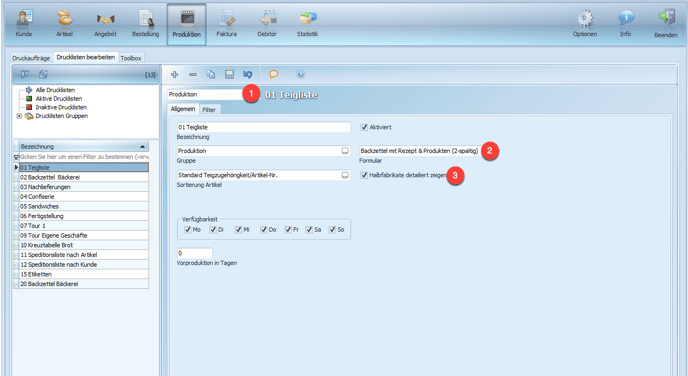Open the Info dialog

point(626,23)
